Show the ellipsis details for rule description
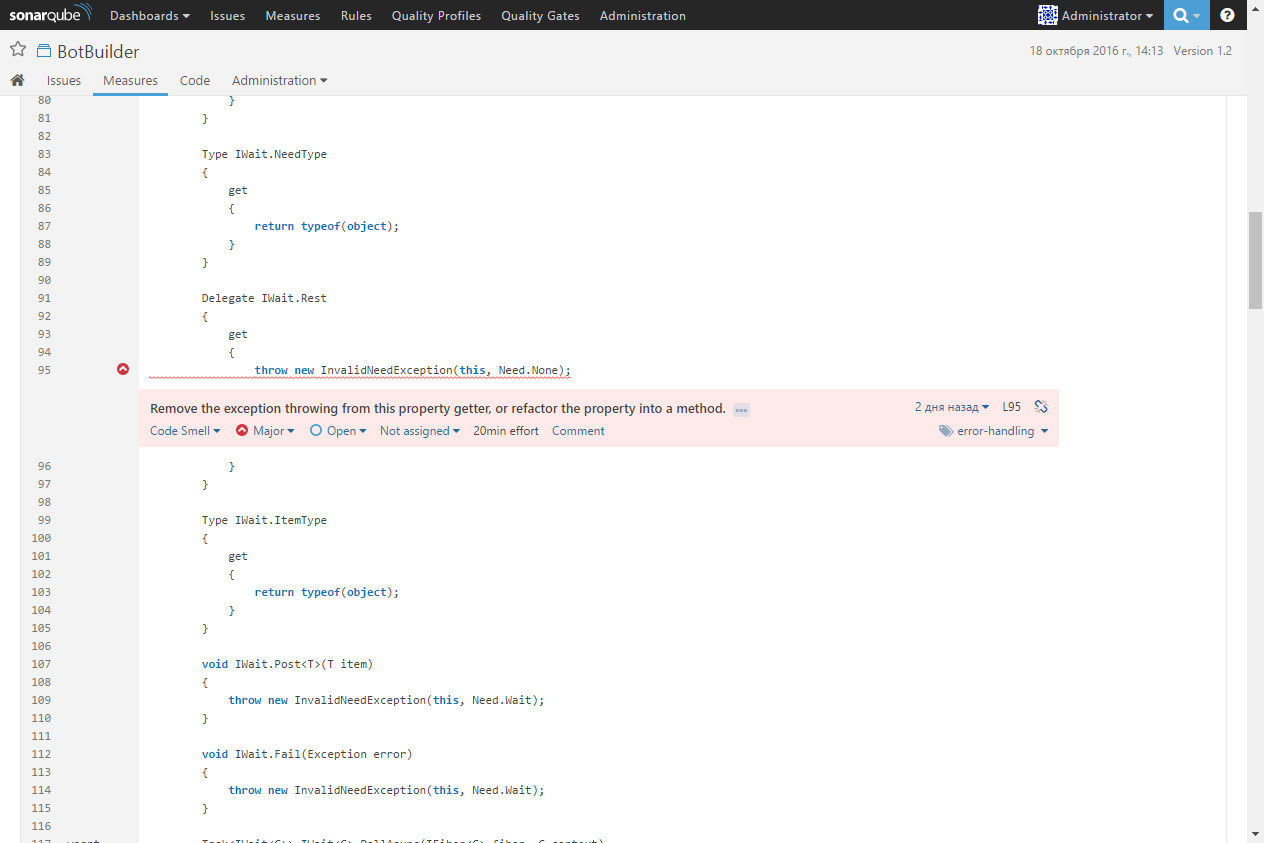 pyautogui.click(x=741, y=409)
